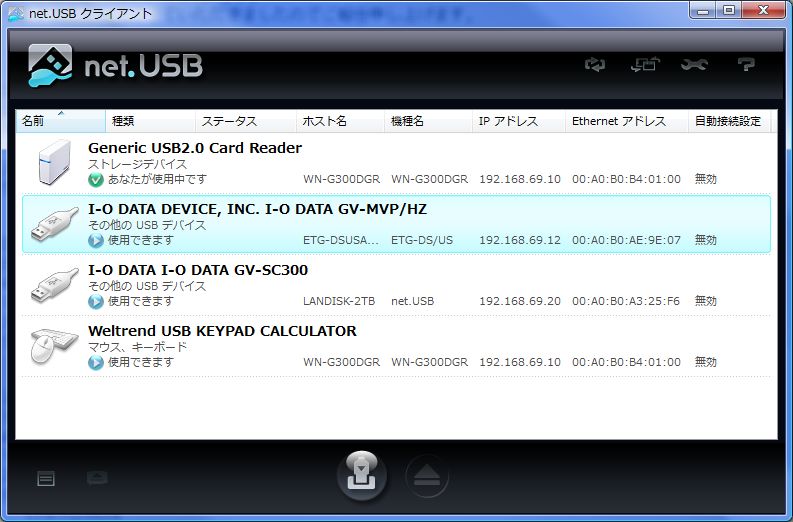Sort by the IP アドレス column header
Image resolution: width=793 pixels, height=522 pixels.
(519, 121)
